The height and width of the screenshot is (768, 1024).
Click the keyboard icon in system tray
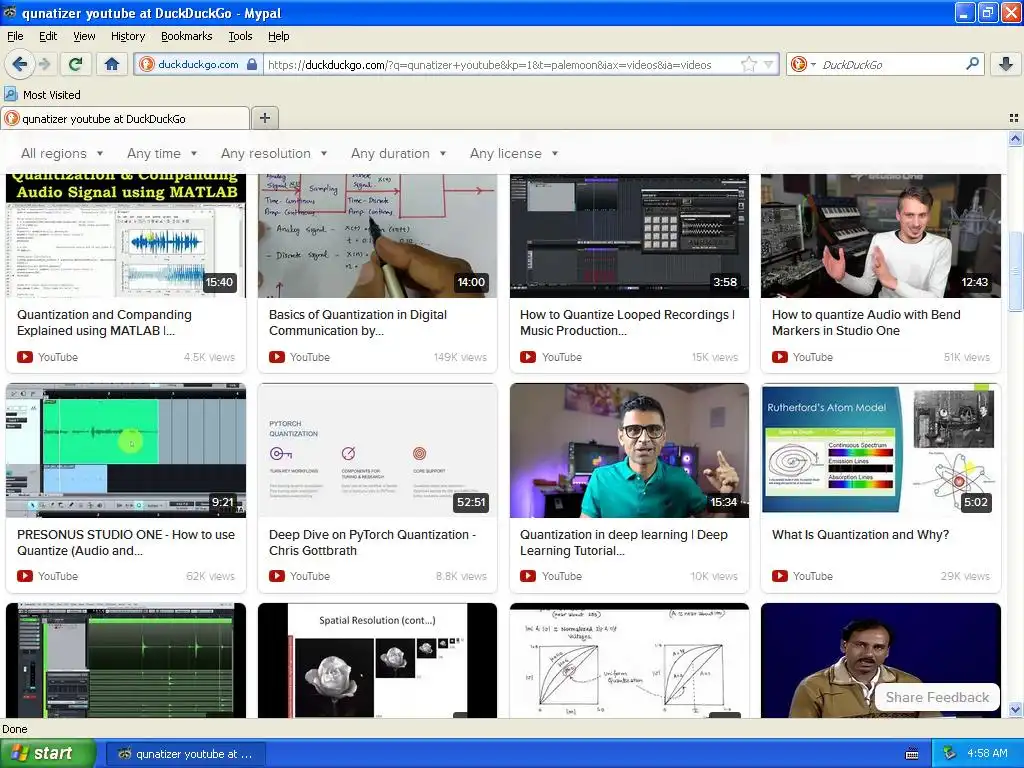pos(912,754)
